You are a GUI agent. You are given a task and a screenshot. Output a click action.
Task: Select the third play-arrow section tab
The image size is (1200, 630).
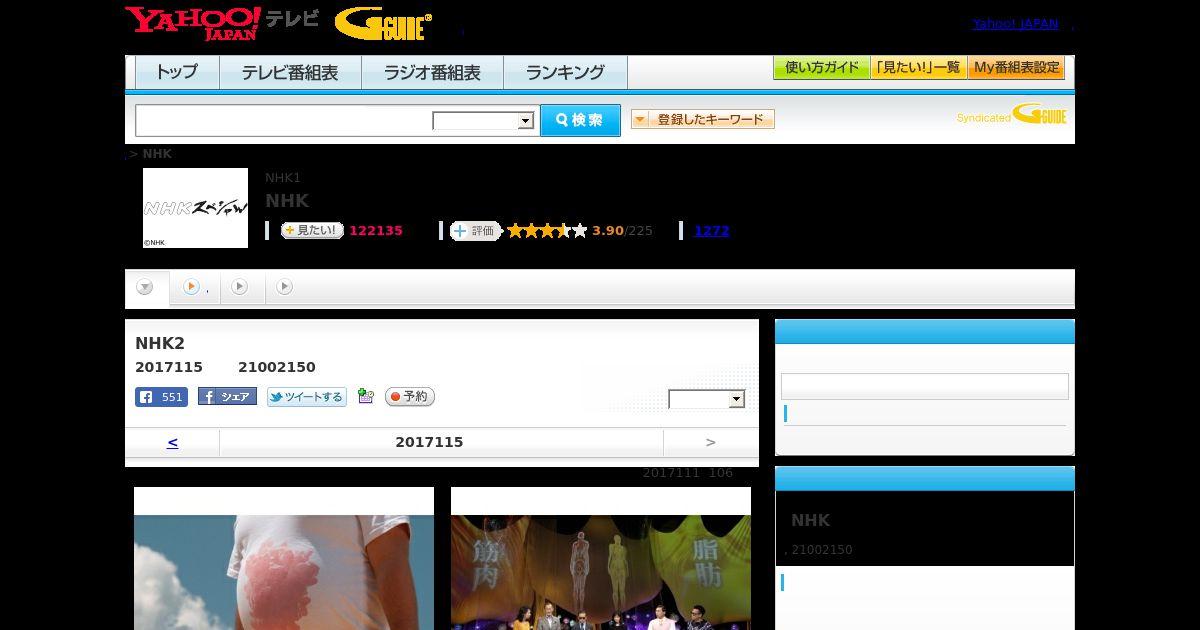pos(240,288)
